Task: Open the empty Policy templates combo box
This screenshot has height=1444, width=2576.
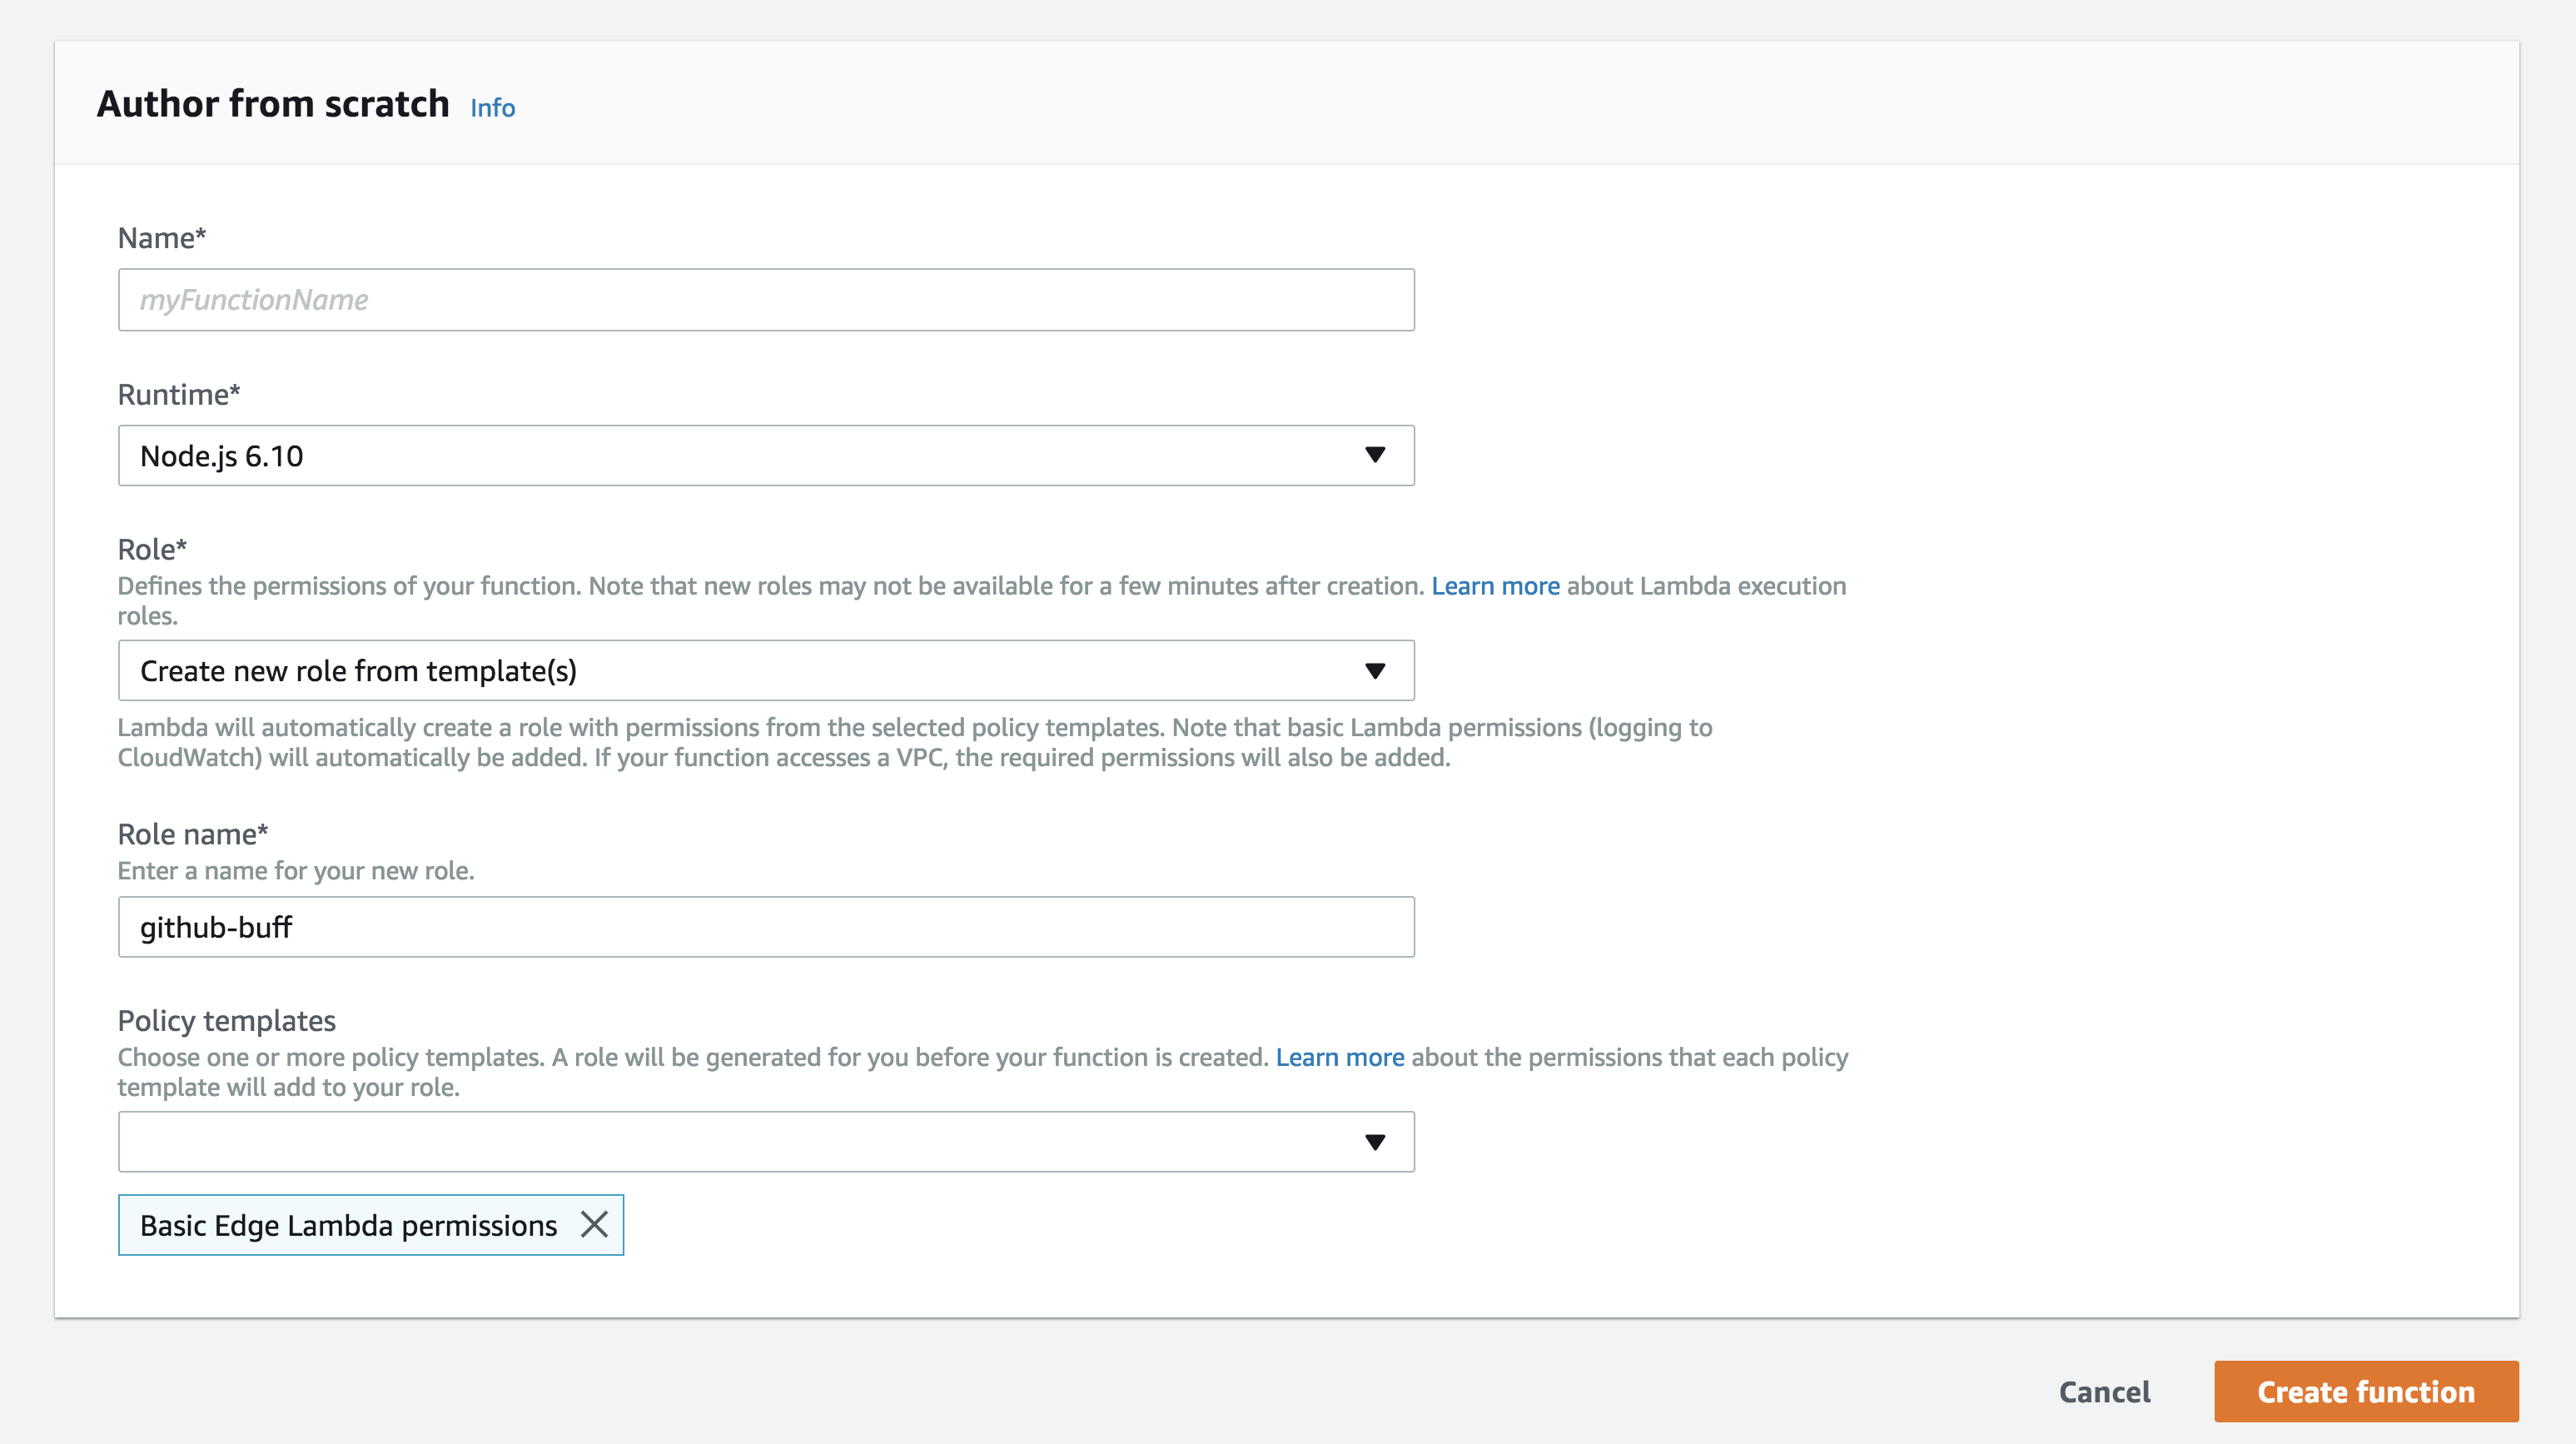Action: point(740,1142)
